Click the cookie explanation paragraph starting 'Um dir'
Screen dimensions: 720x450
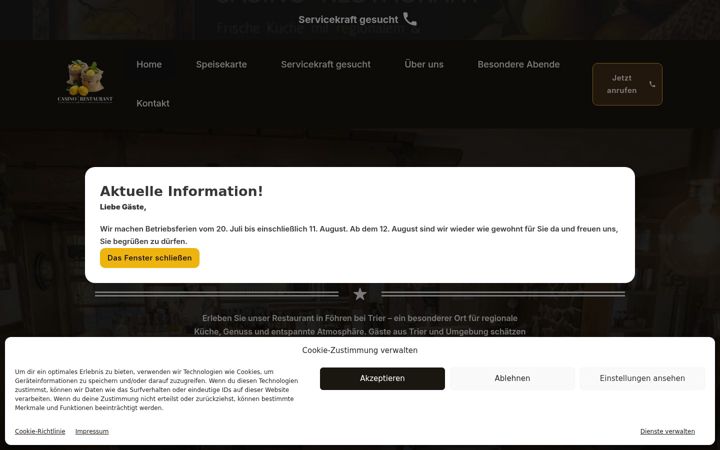pyautogui.click(x=157, y=390)
